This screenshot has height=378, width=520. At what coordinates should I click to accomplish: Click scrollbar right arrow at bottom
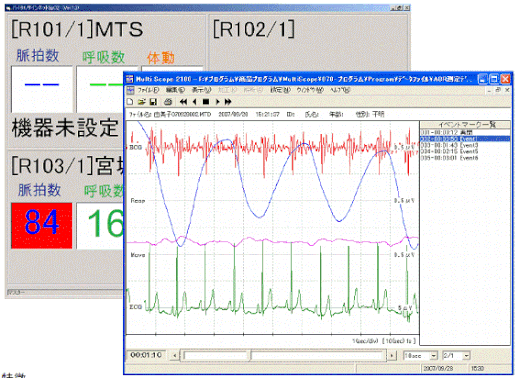coord(392,356)
